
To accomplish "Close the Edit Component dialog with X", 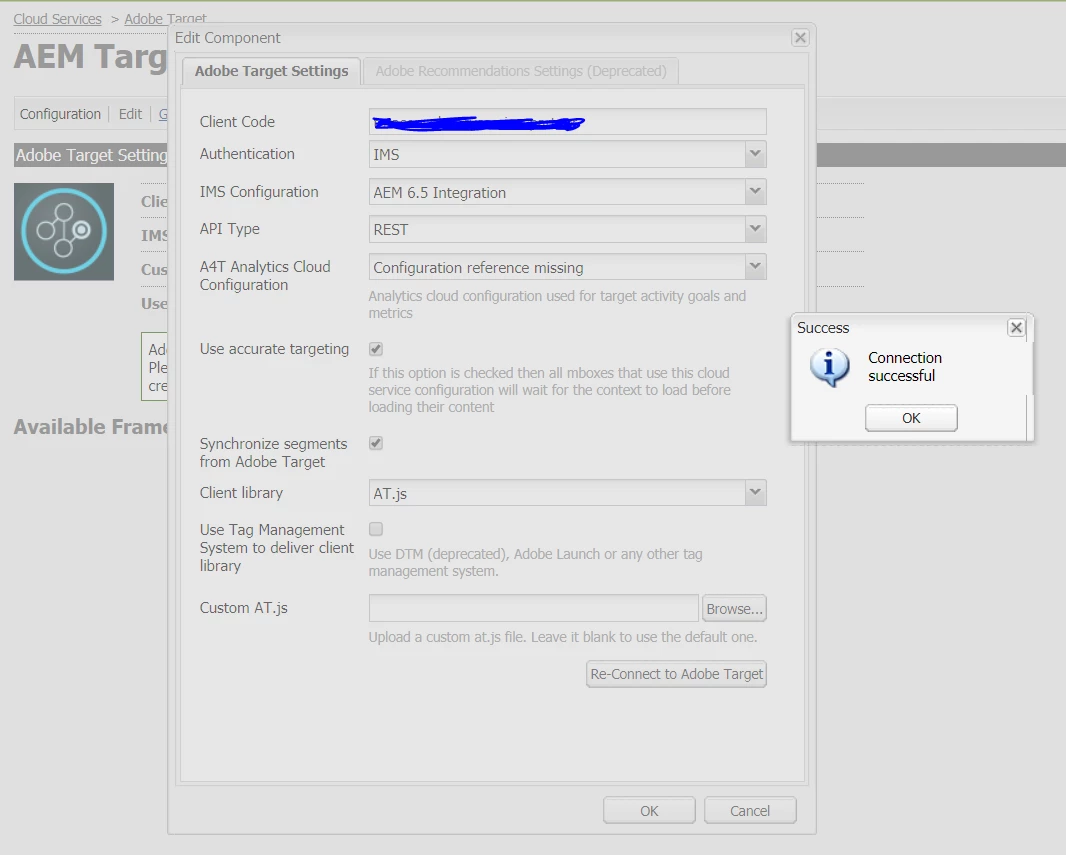I will [x=800, y=37].
